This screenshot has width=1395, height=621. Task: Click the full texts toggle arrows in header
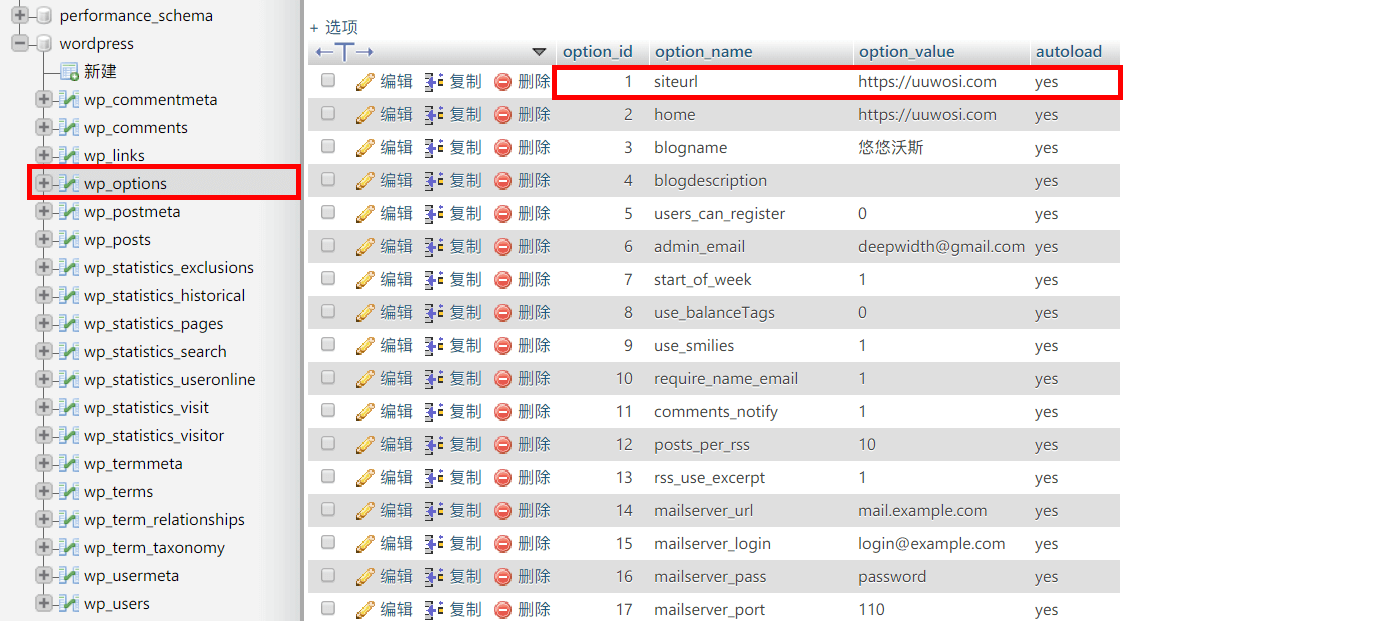[x=344, y=52]
